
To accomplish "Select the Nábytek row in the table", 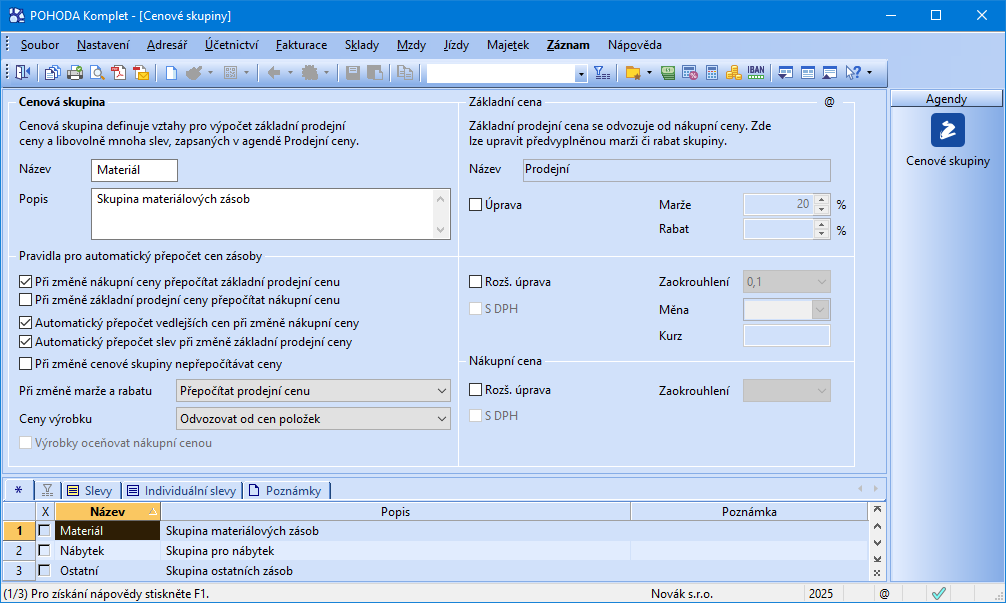I will 435,550.
